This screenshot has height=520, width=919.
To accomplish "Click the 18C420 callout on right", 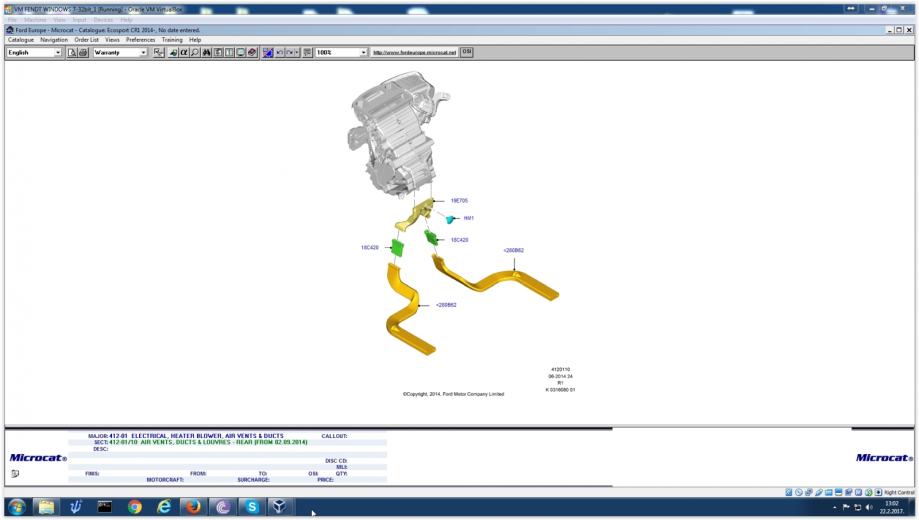I will pos(459,240).
